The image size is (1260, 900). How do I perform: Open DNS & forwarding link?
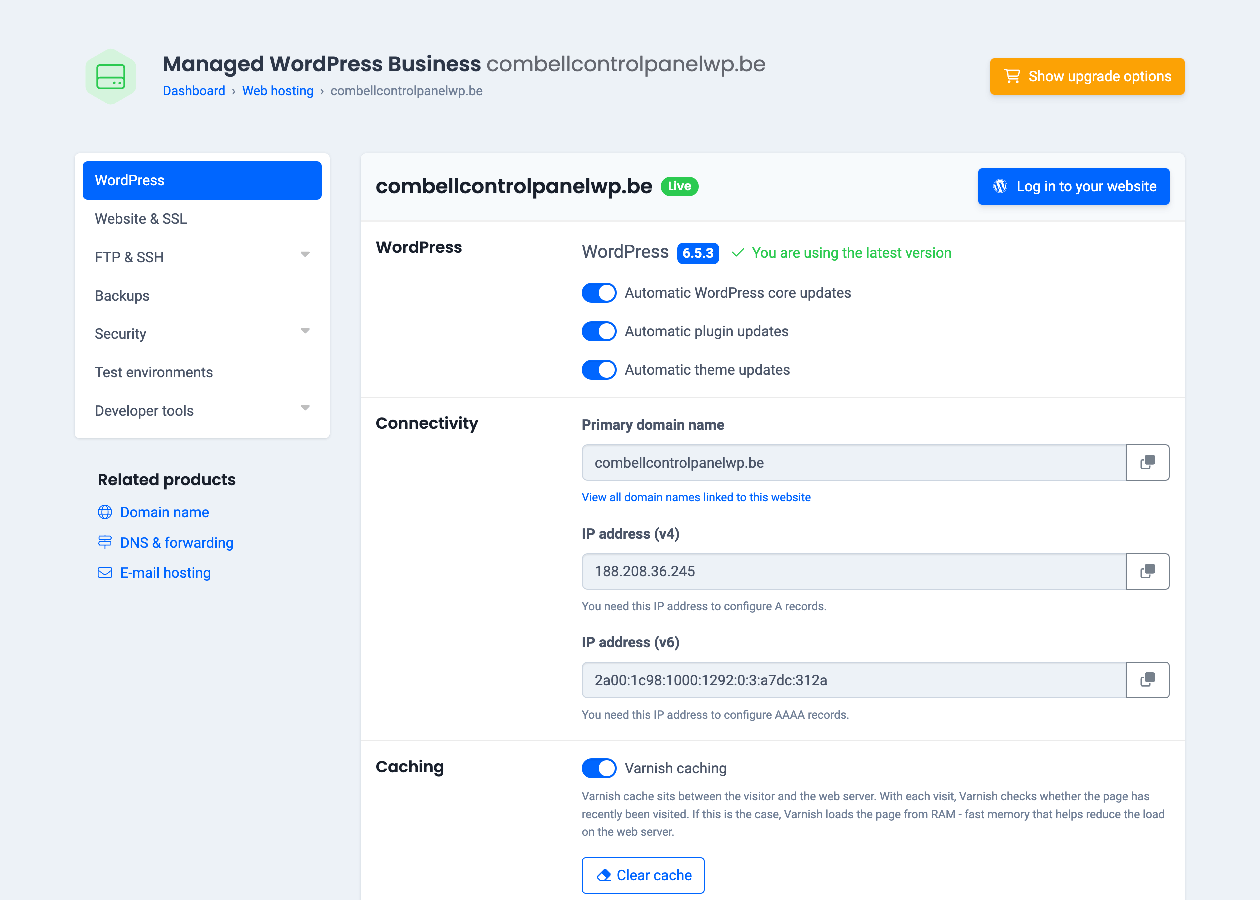click(x=177, y=542)
